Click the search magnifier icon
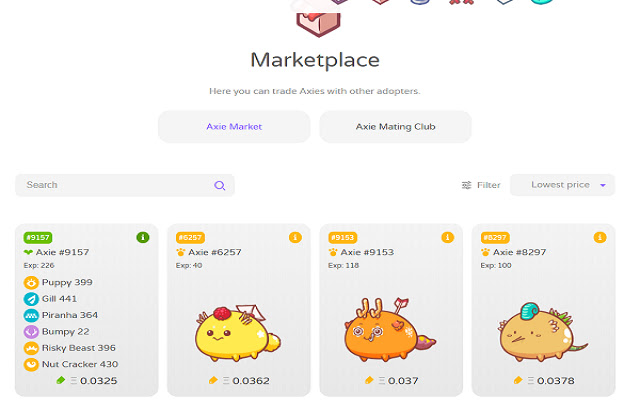 point(220,186)
